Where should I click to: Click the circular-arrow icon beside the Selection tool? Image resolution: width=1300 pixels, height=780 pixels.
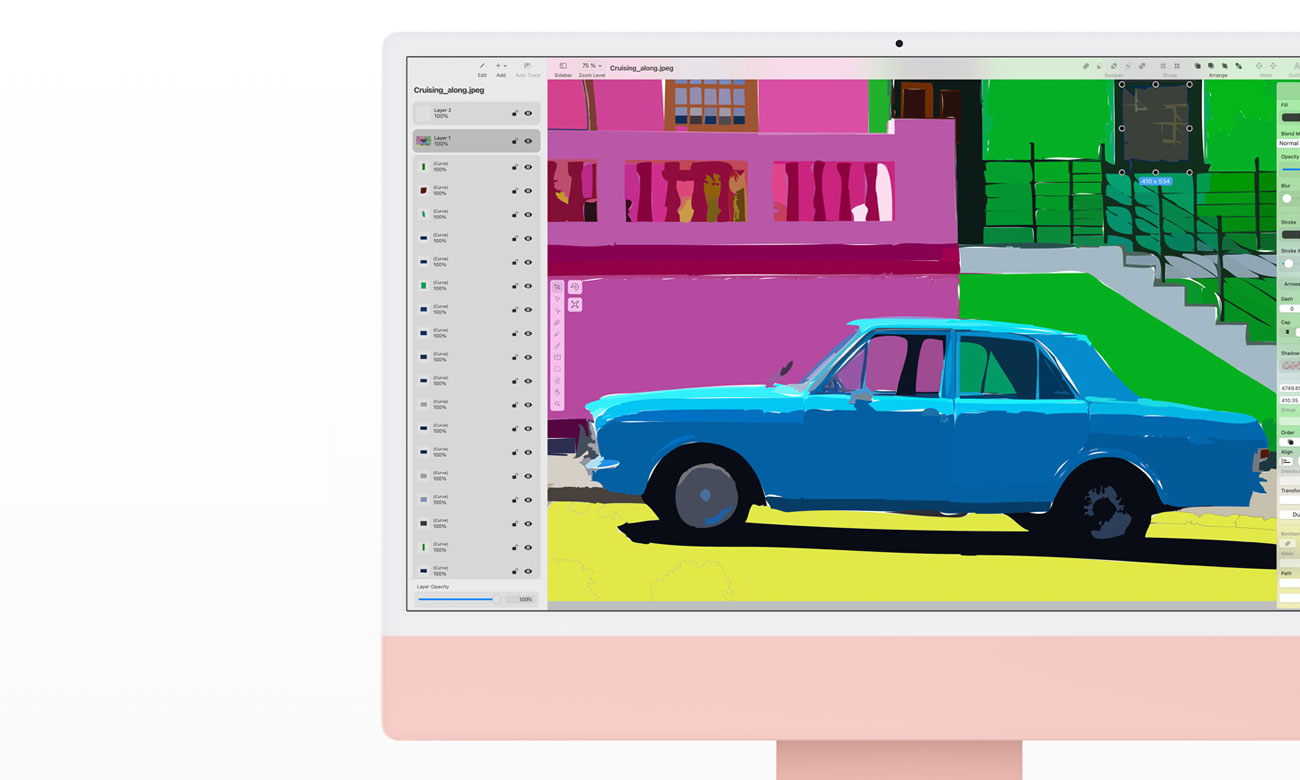coord(575,287)
